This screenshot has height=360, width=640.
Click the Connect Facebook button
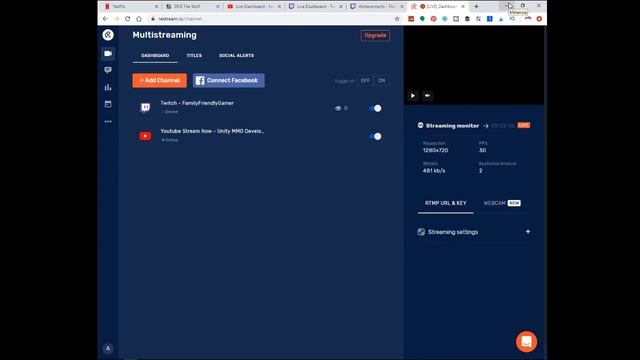229,80
